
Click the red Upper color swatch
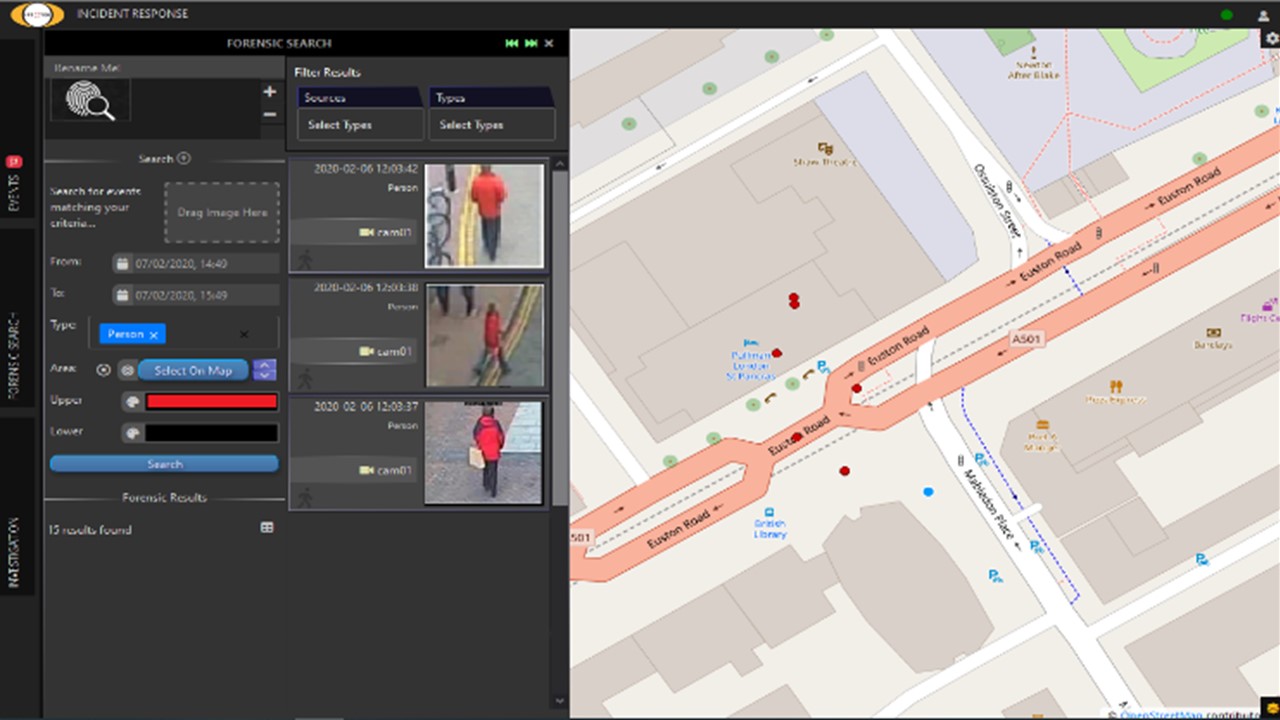click(211, 401)
